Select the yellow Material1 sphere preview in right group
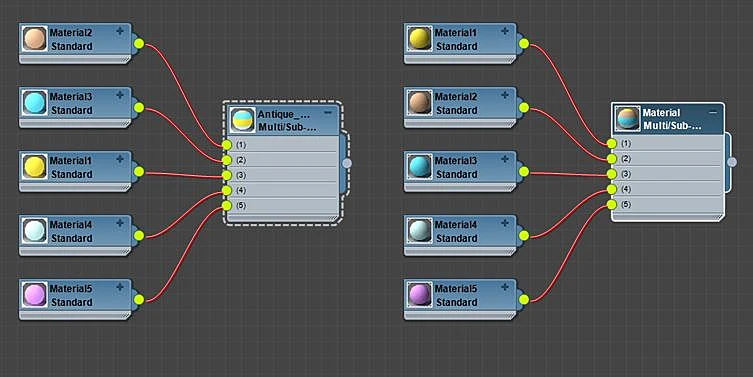 (420, 39)
